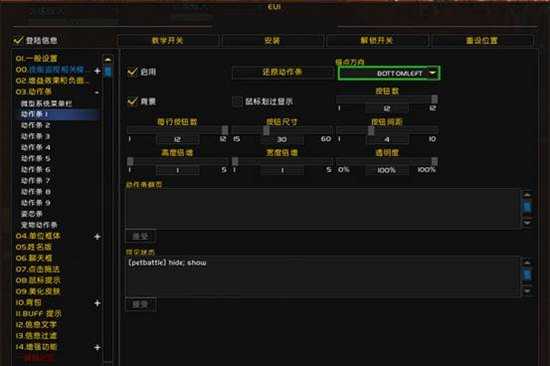The height and width of the screenshot is (366, 550).
Task: Select 03.动作条 in the sidebar
Action: (34, 92)
